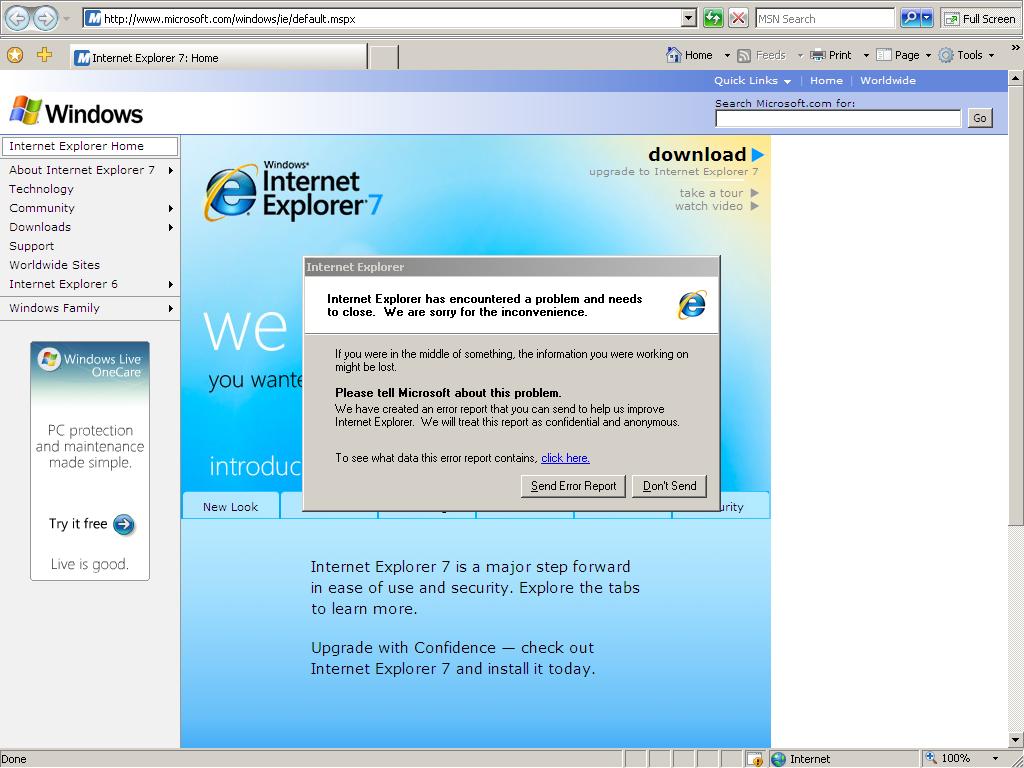Select the New Look tab

coord(230,507)
